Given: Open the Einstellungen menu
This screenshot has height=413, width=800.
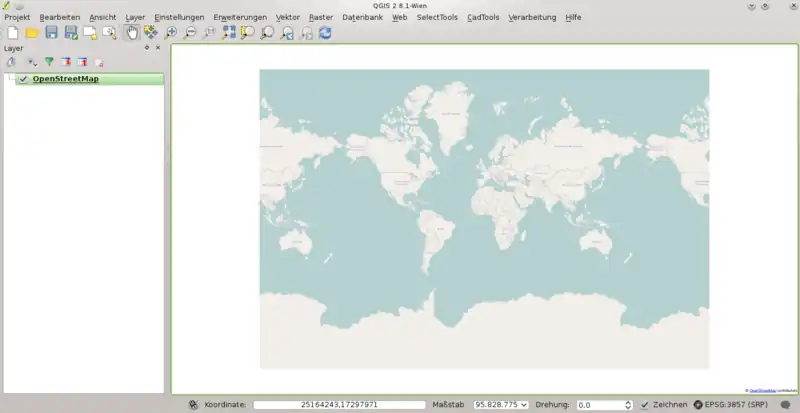Looking at the screenshot, I should [x=179, y=17].
